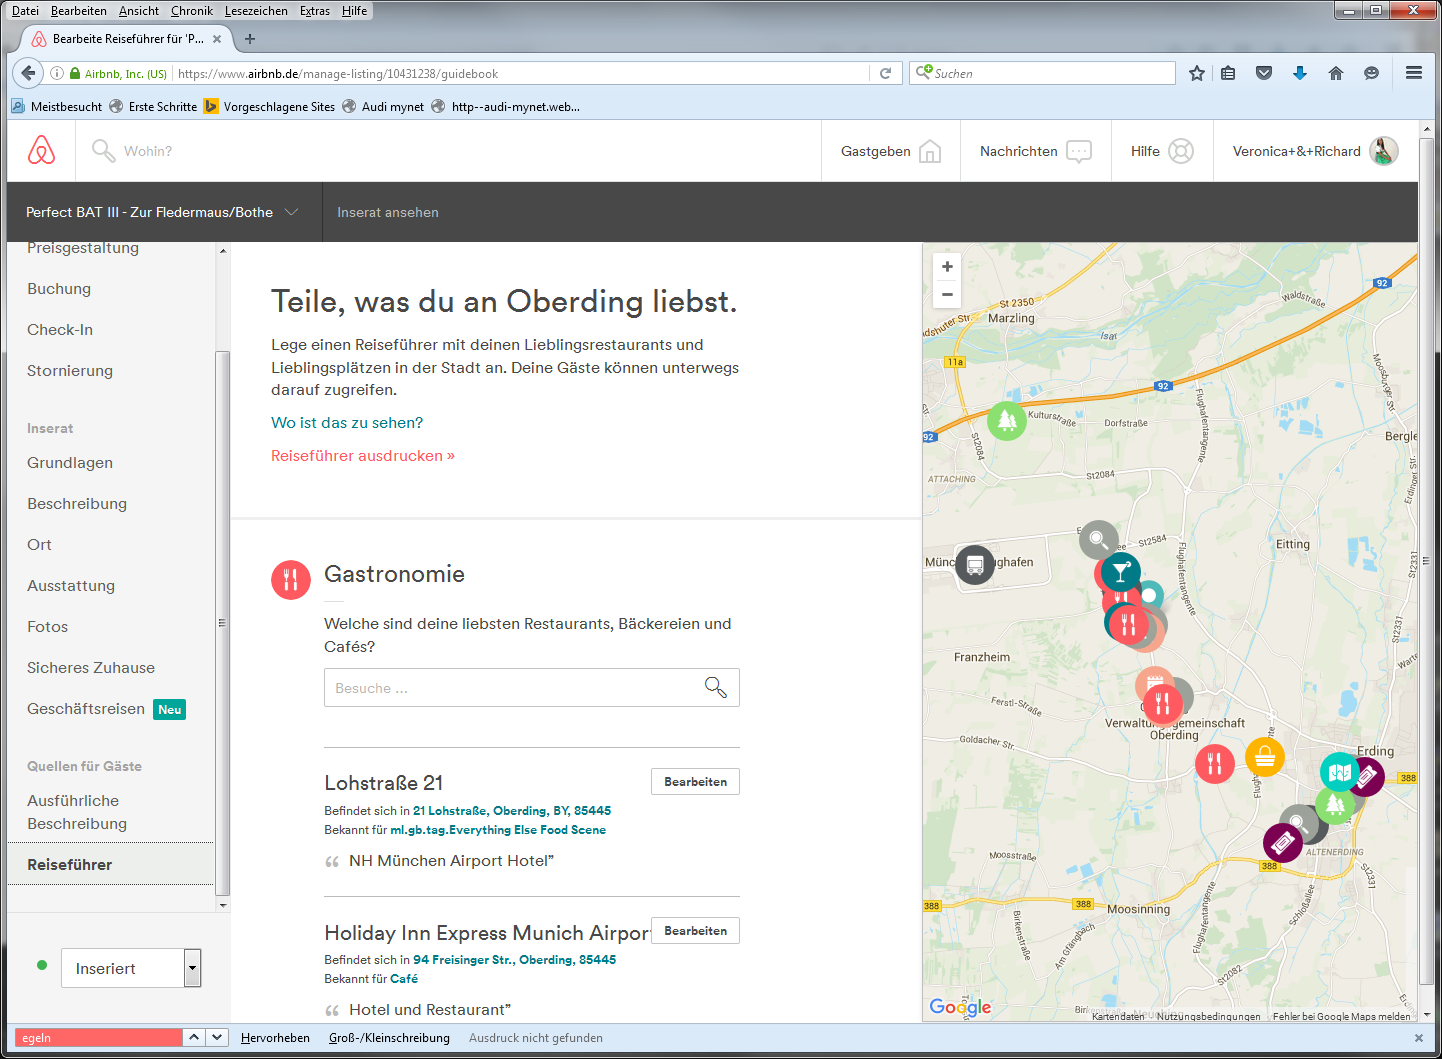Open Pocket save icon in toolbar
1442x1059 pixels.
[1264, 73]
